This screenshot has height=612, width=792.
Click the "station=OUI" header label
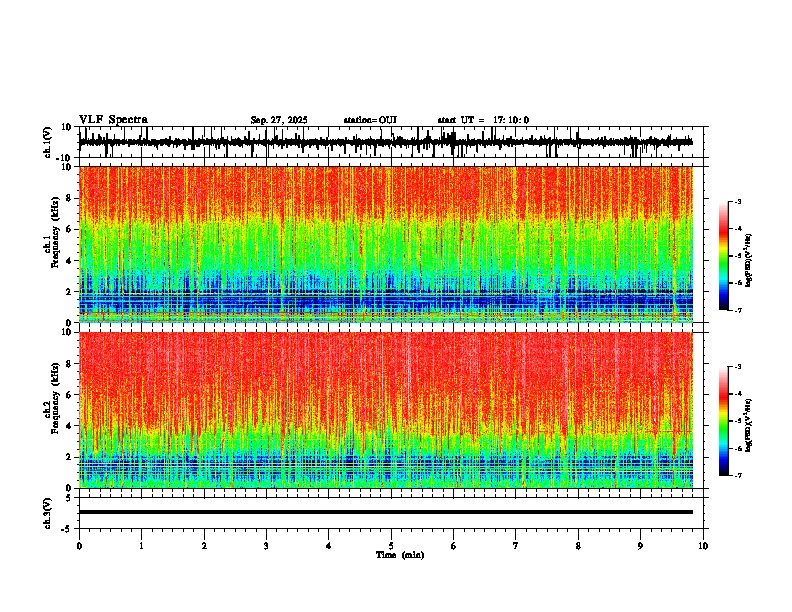pyautogui.click(x=370, y=120)
